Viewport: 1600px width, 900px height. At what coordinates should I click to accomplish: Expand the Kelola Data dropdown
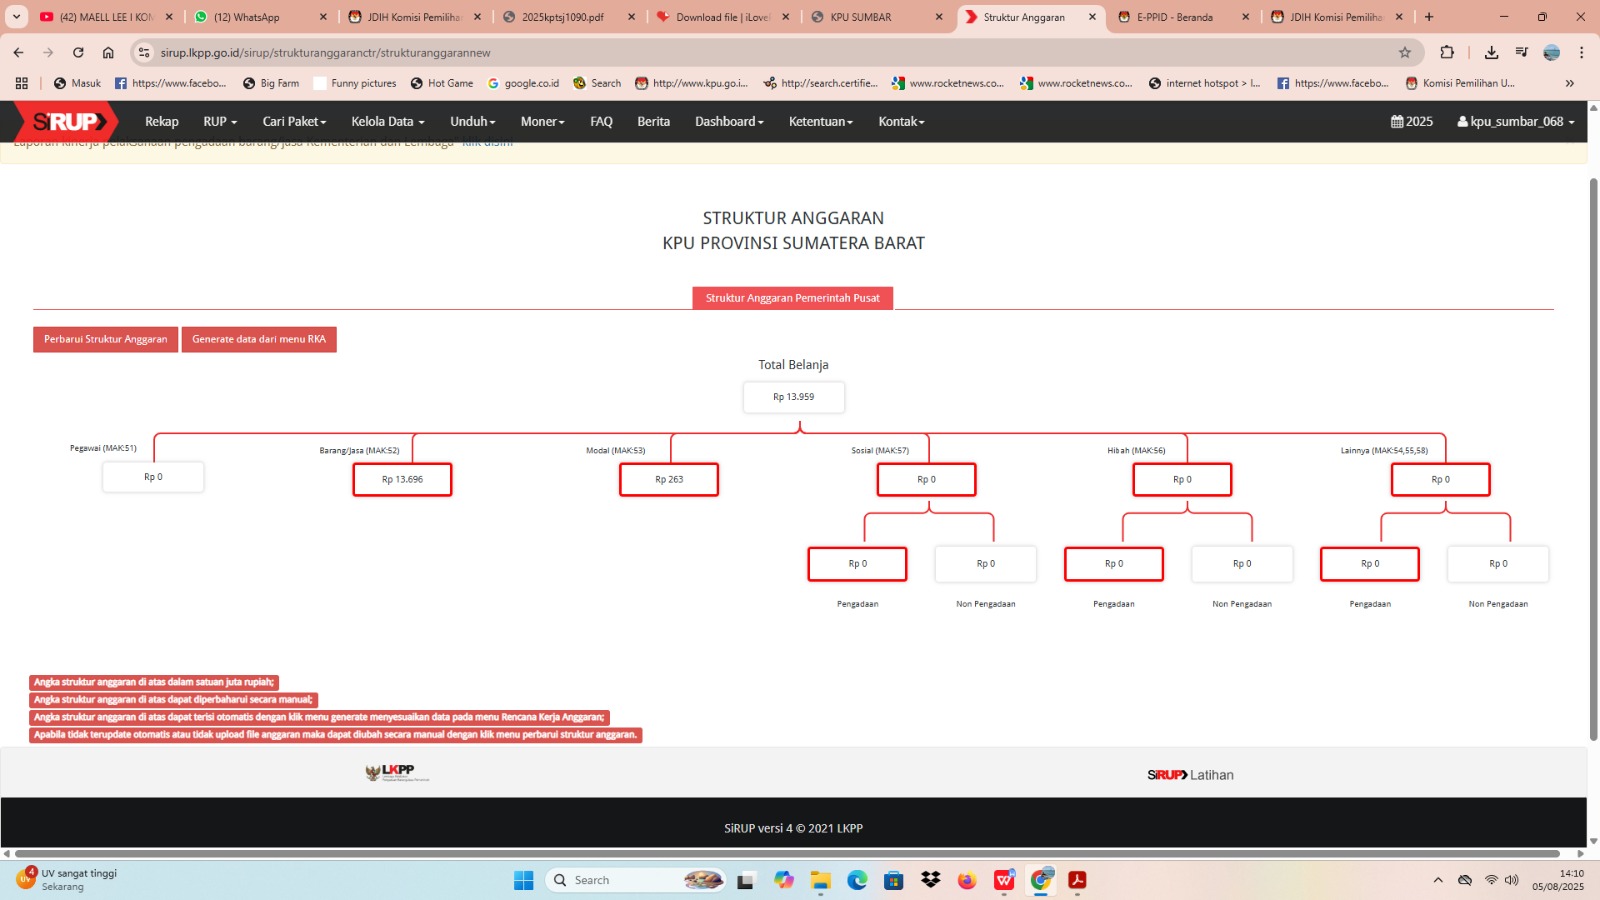tap(387, 122)
